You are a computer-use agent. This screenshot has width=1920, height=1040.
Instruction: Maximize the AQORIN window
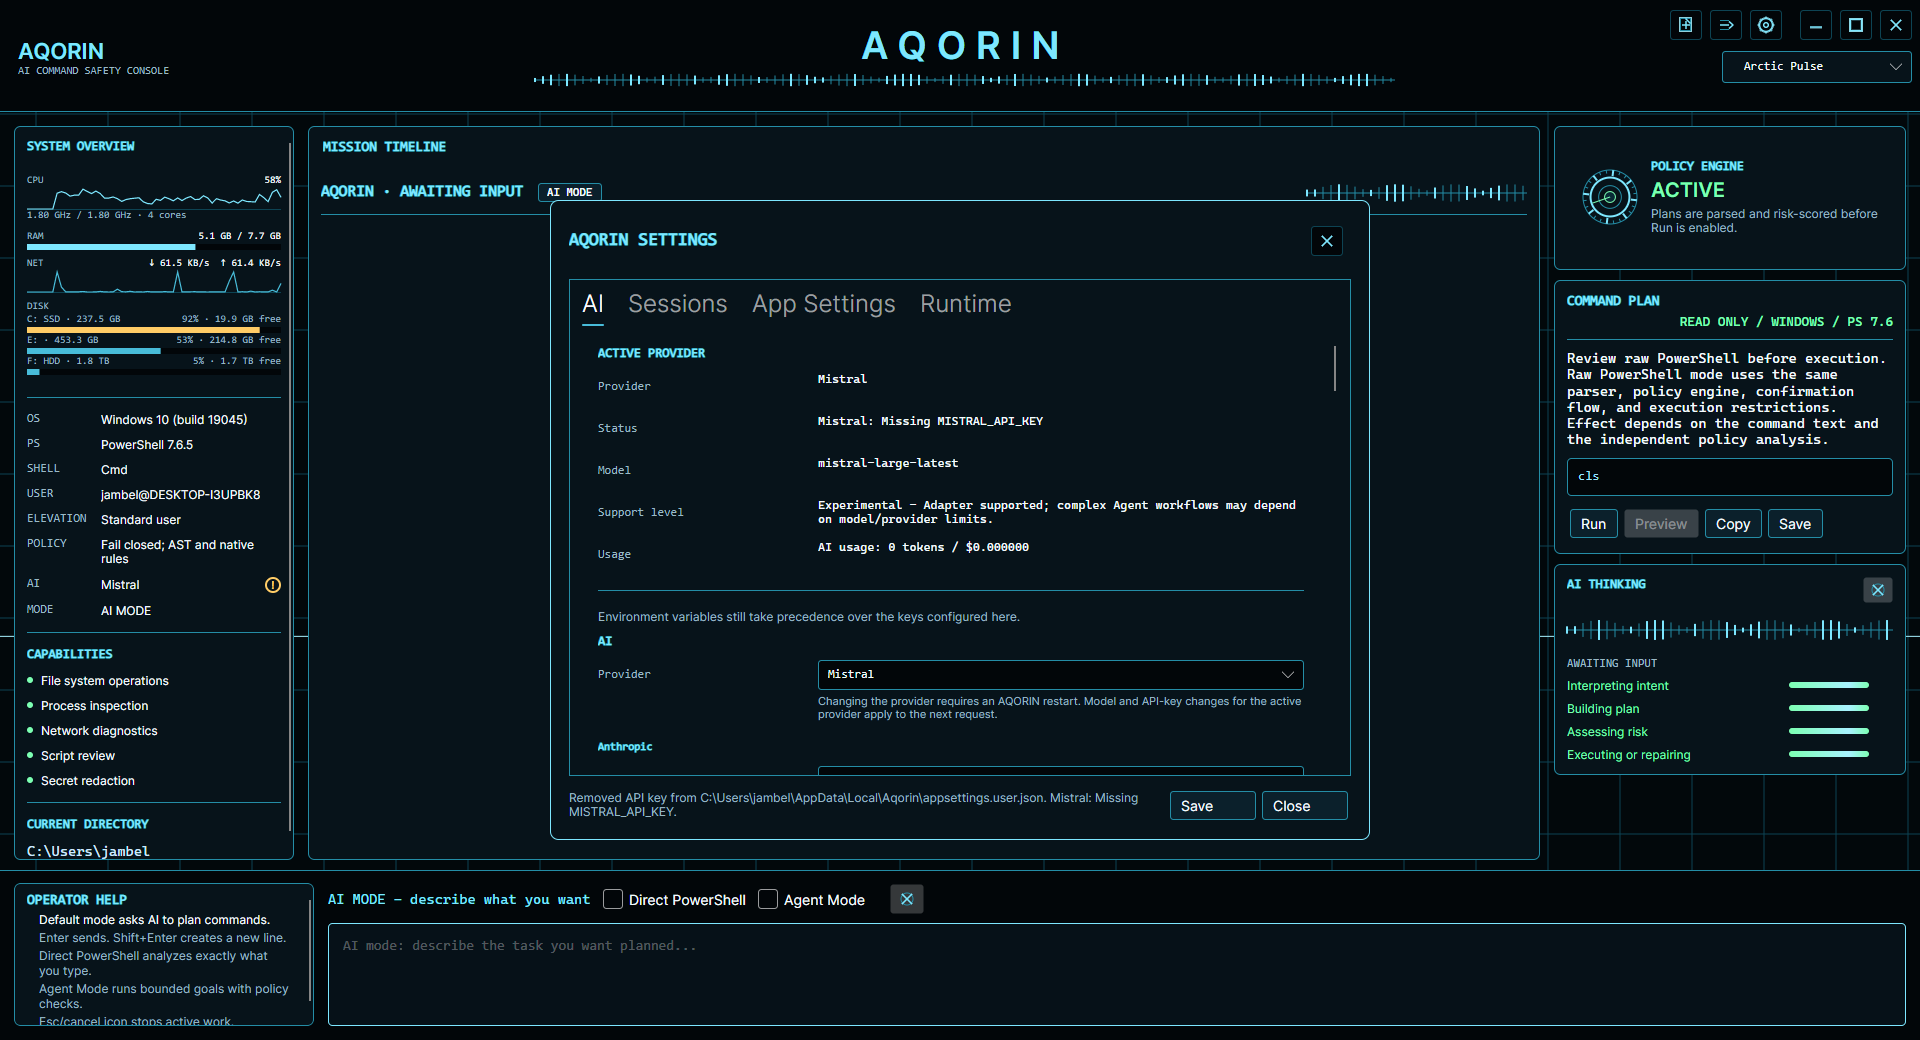(x=1856, y=25)
